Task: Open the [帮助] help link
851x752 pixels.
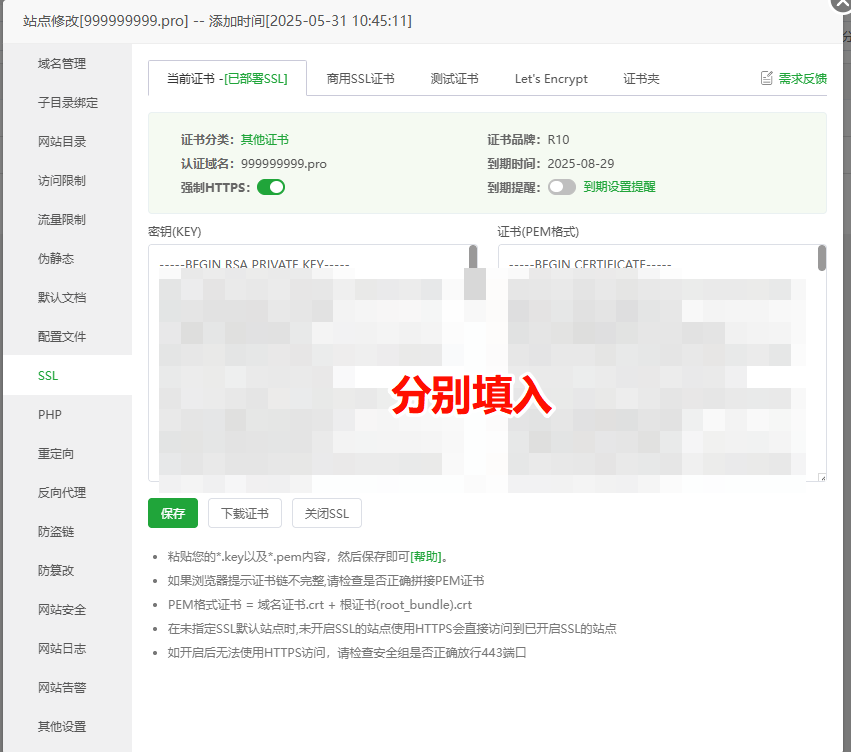Action: 426,557
